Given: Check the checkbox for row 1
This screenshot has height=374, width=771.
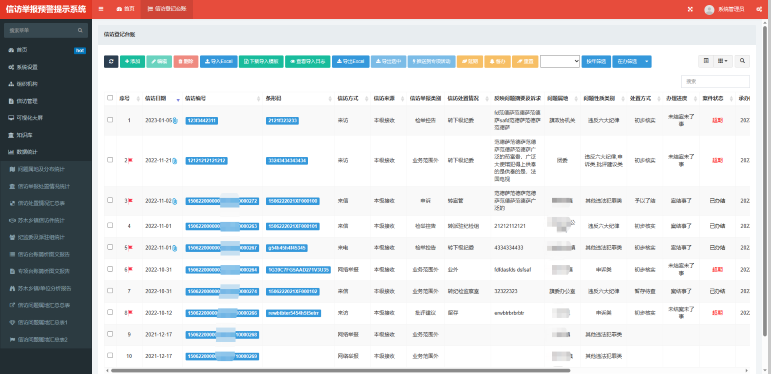Looking at the screenshot, I should tap(110, 119).
